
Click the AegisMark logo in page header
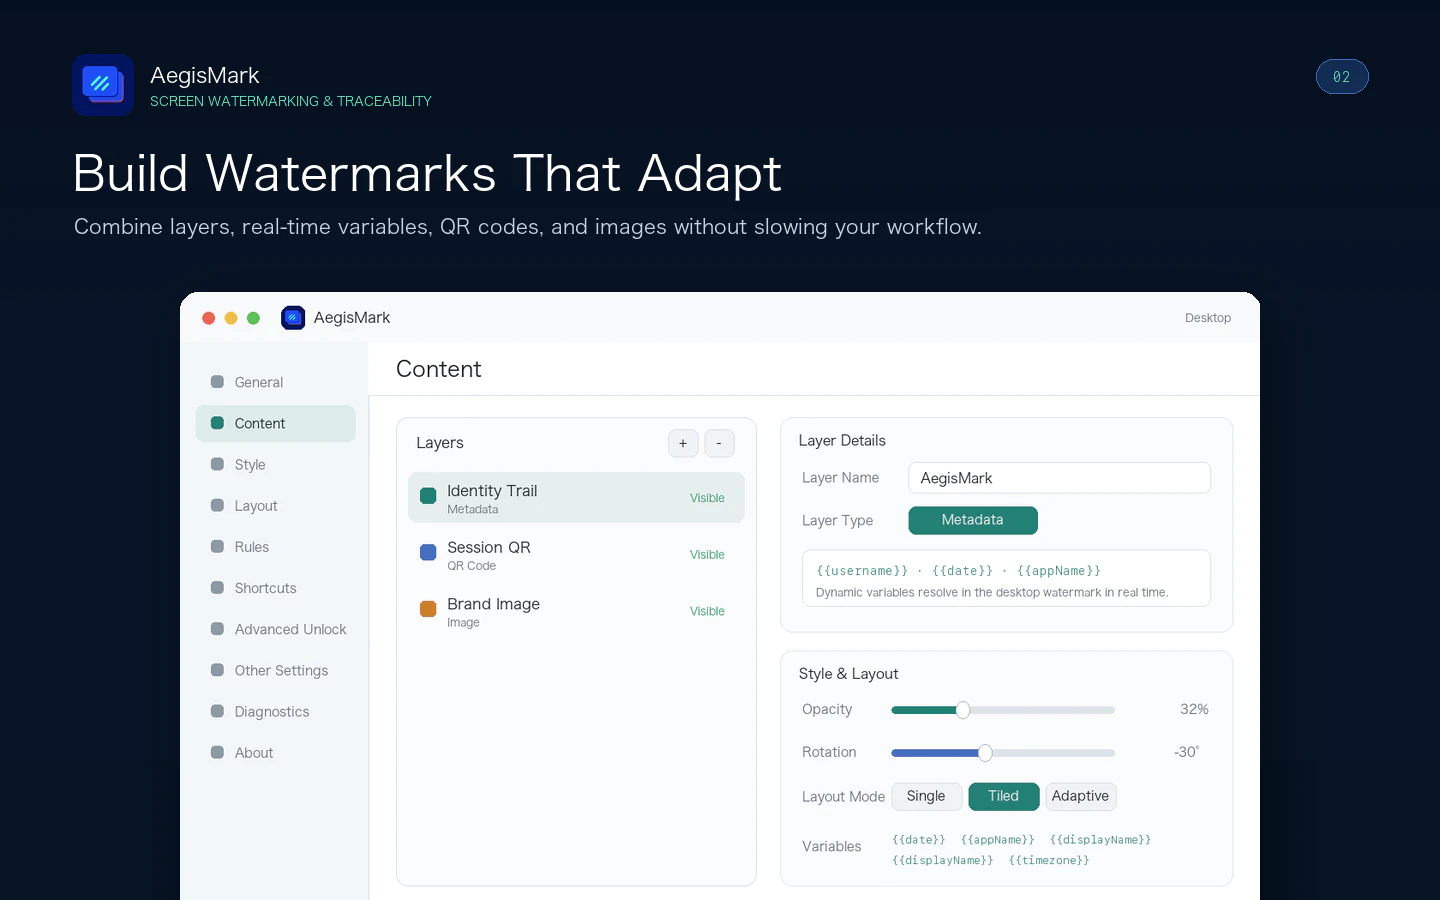(103, 85)
